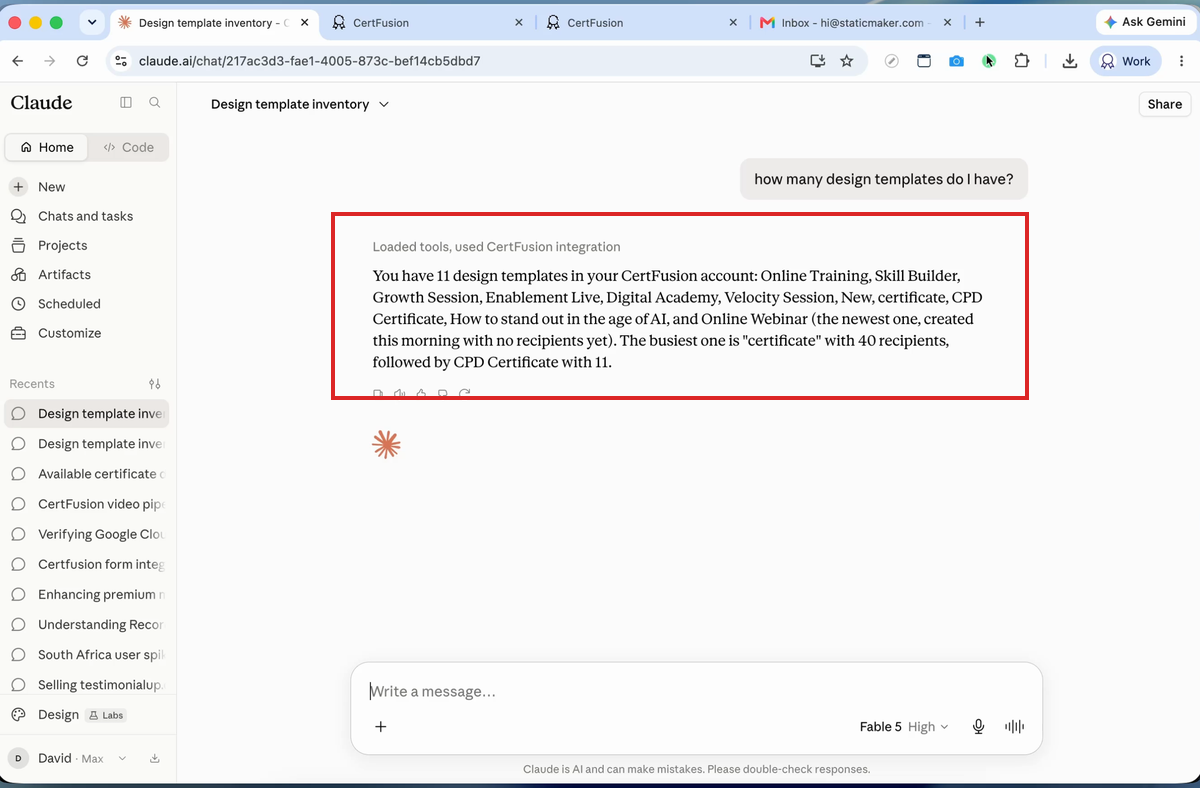1200x788 pixels.
Task: Retry the response with the regenerate icon
Action: (x=465, y=394)
